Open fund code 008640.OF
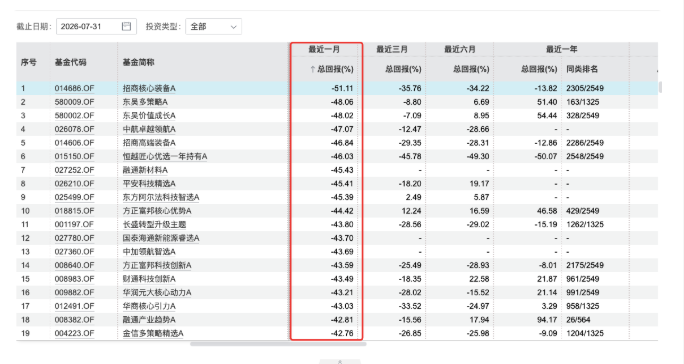The height and width of the screenshot is (364, 684). (x=74, y=265)
